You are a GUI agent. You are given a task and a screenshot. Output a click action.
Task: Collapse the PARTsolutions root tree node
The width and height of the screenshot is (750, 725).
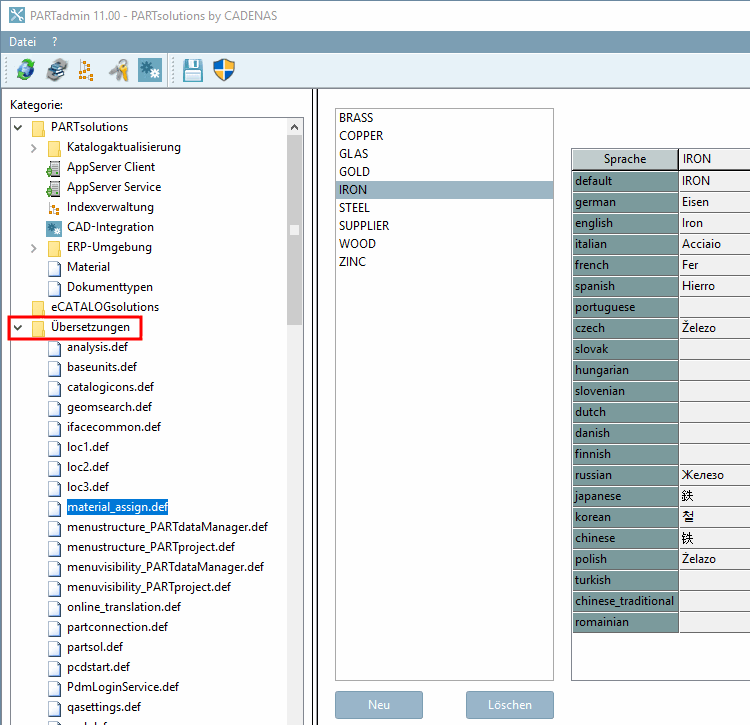coord(18,127)
